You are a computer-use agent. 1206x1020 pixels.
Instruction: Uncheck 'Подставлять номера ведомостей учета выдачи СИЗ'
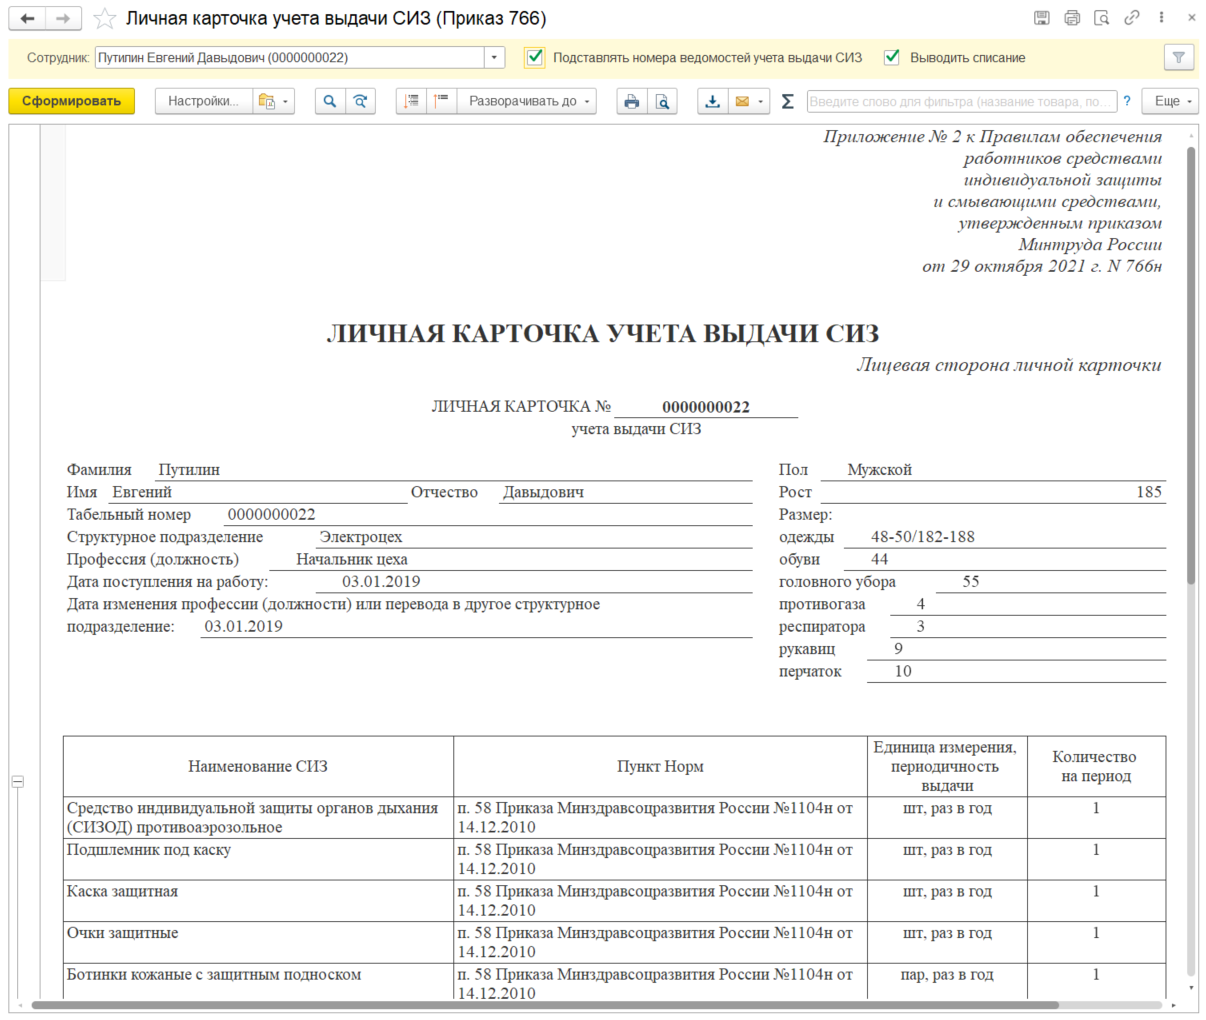tap(535, 58)
